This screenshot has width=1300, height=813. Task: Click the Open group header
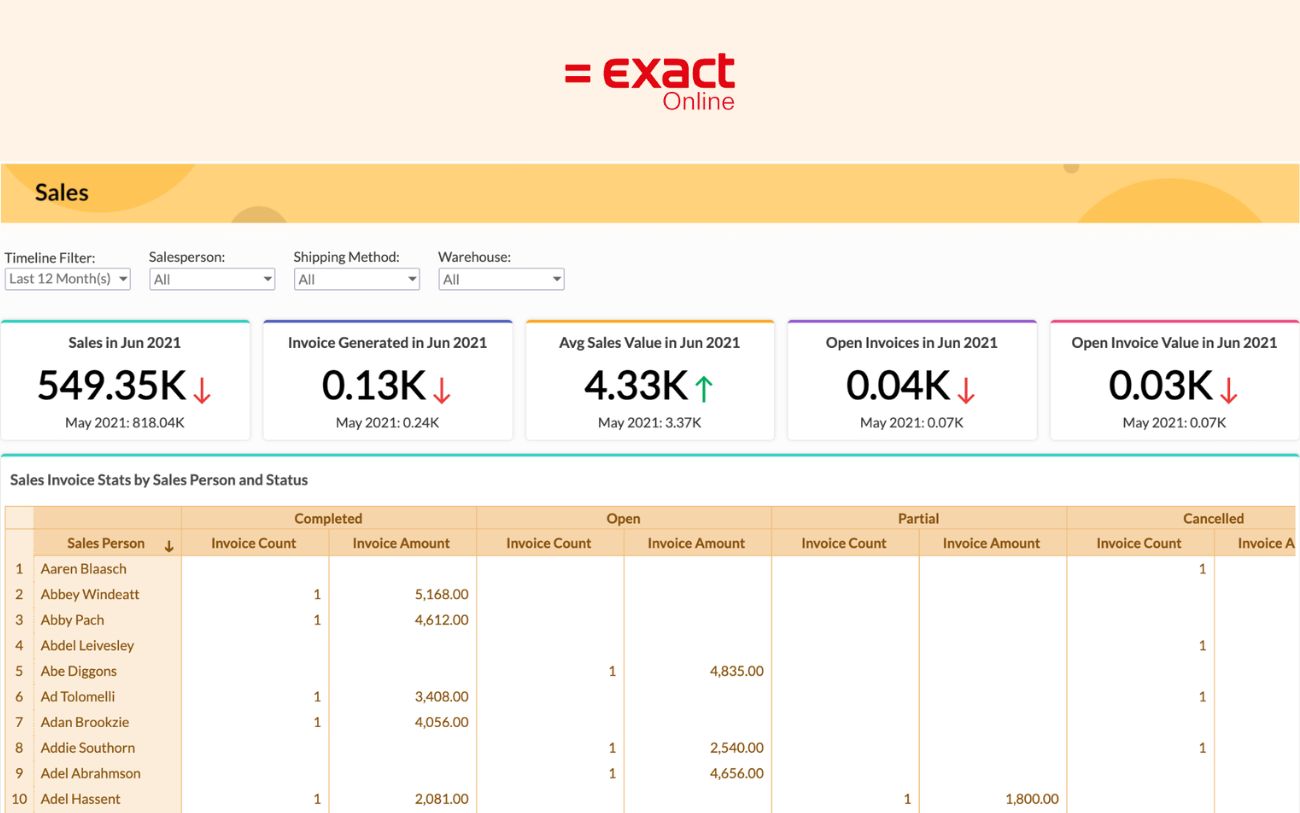point(623,518)
